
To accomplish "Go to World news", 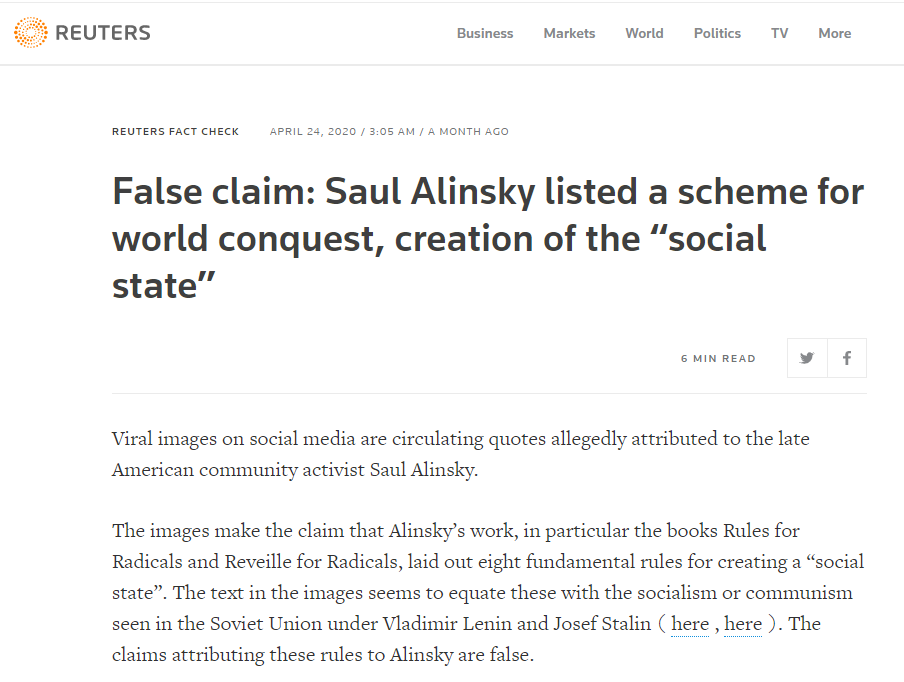I will [644, 33].
